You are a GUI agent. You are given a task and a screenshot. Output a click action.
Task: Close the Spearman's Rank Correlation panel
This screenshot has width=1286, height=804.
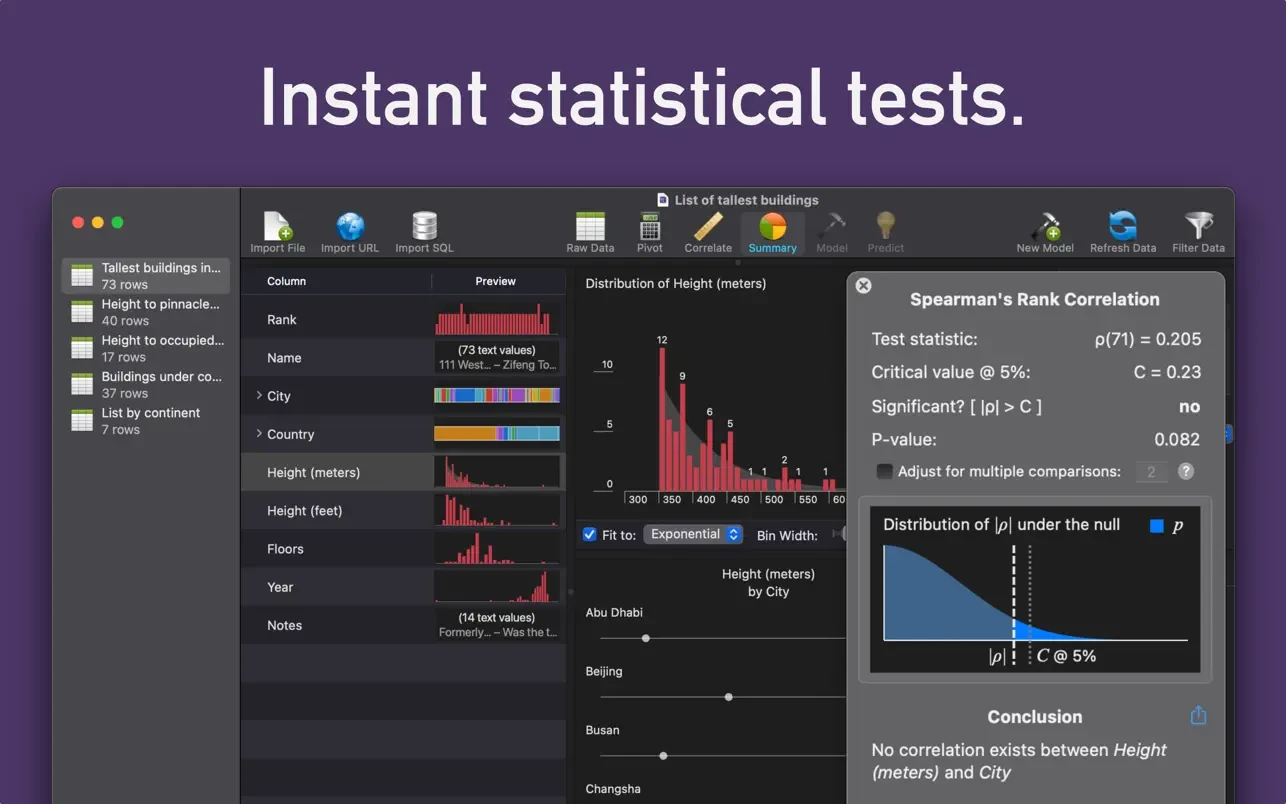[x=864, y=286]
